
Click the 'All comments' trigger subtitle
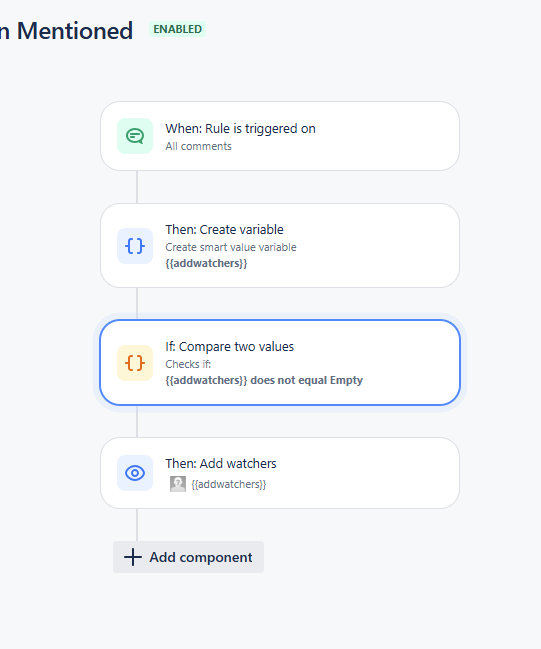[x=198, y=146]
